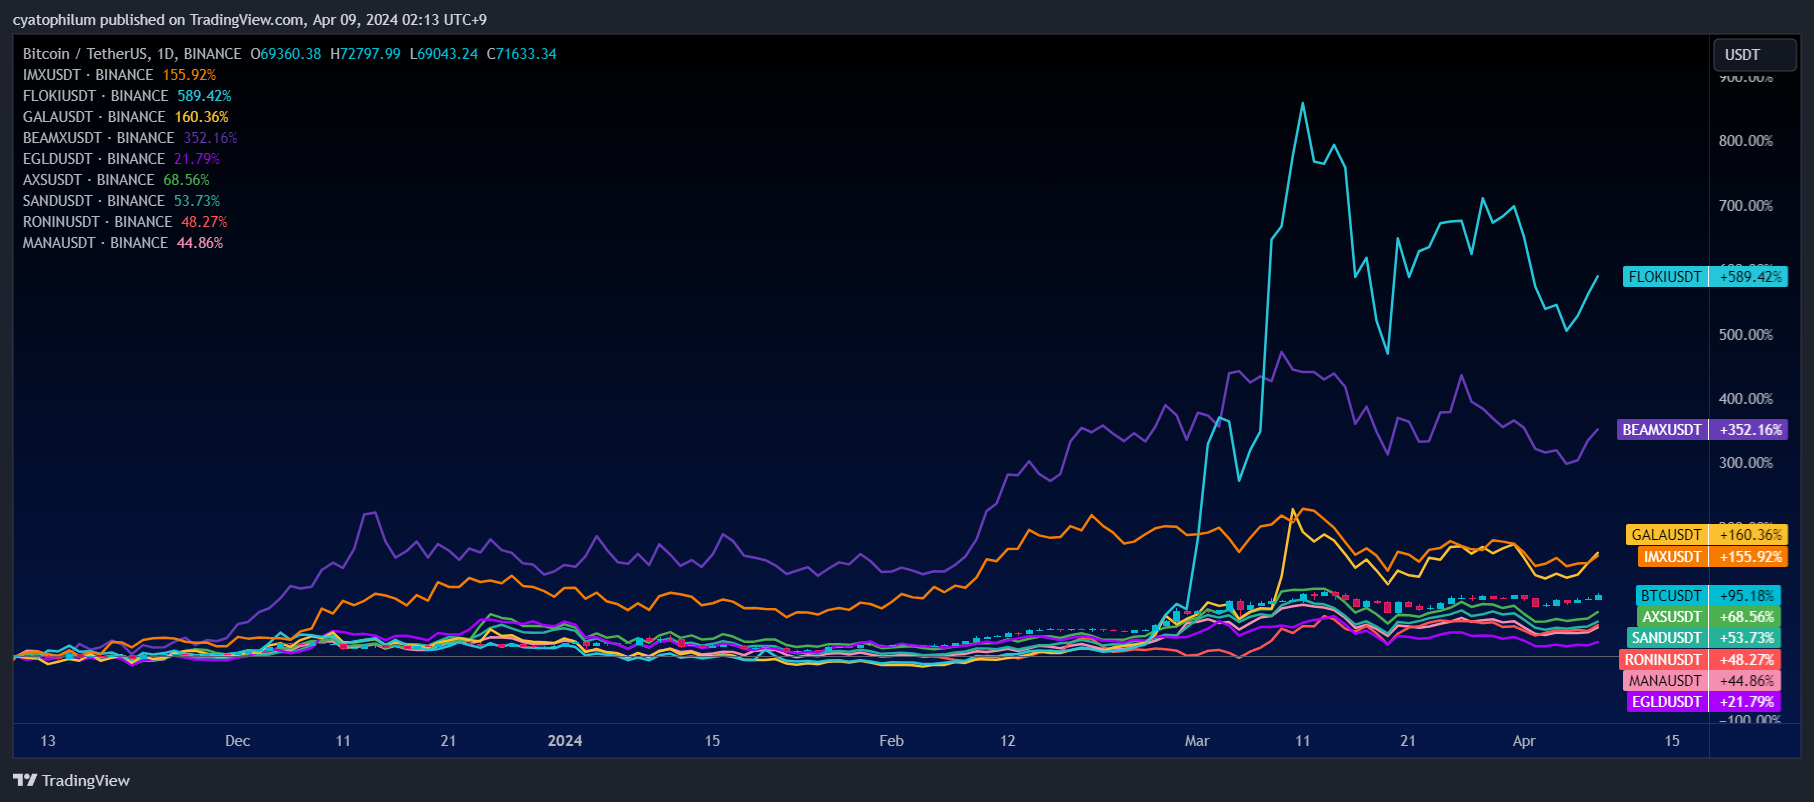Click the AXSUSDT price scale label
The height and width of the screenshot is (802, 1814).
pos(1672,617)
